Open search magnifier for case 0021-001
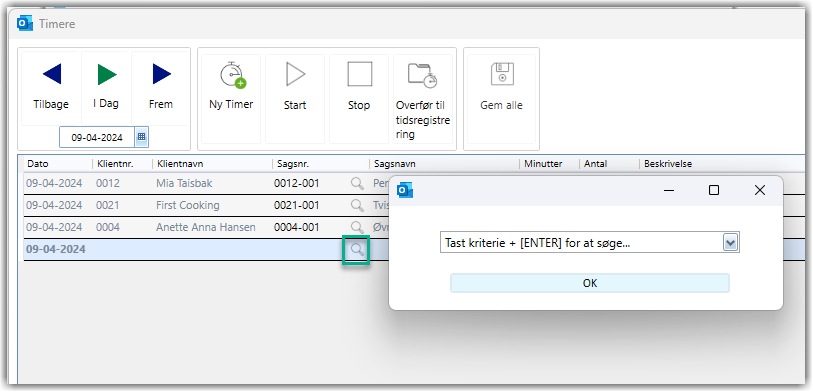 pos(357,205)
